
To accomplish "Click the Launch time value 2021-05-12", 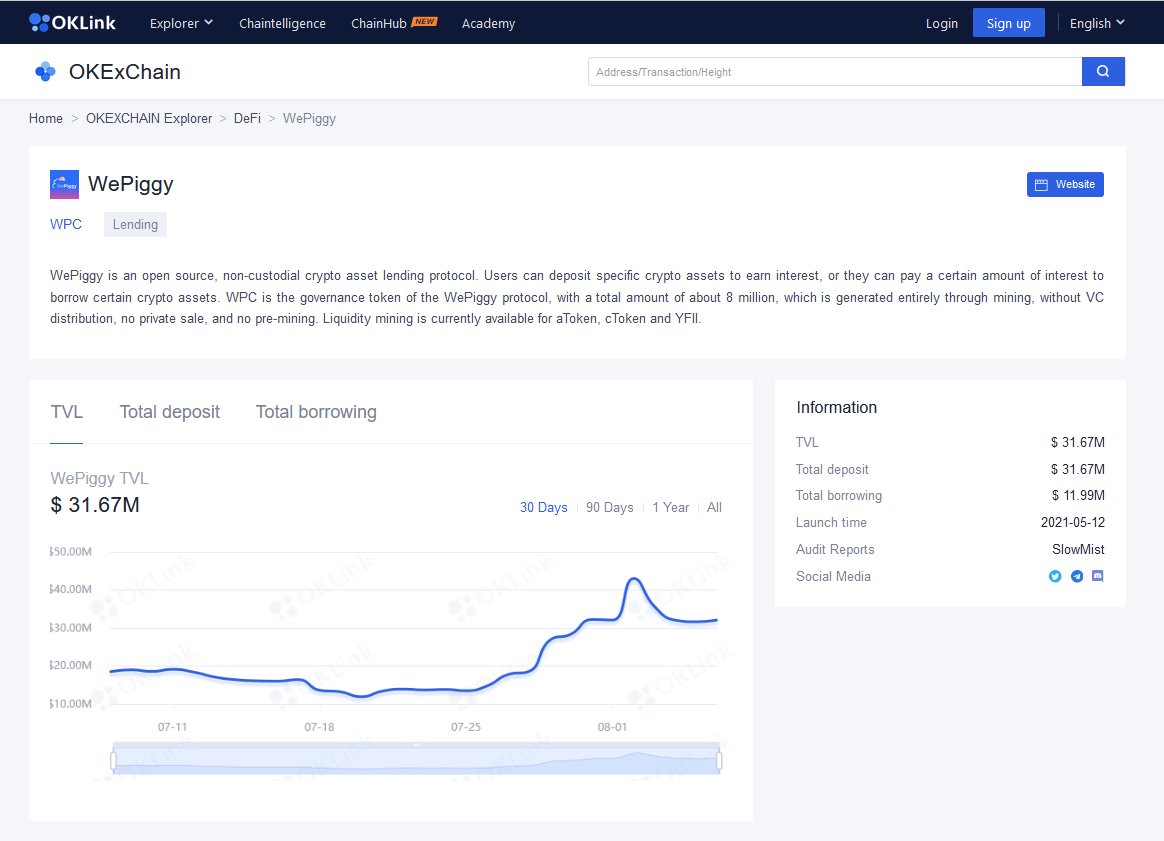I will point(1073,523).
